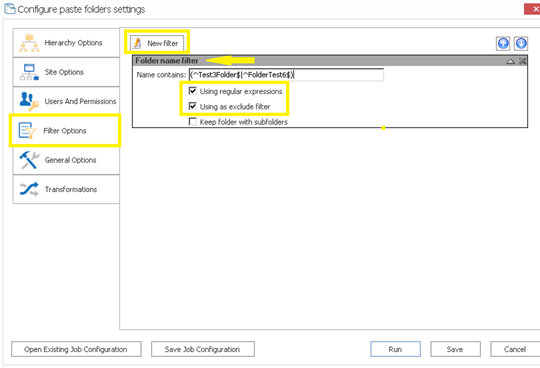Screen dimensions: 540x368
Task: Click the General Options tools icon
Action: click(29, 160)
